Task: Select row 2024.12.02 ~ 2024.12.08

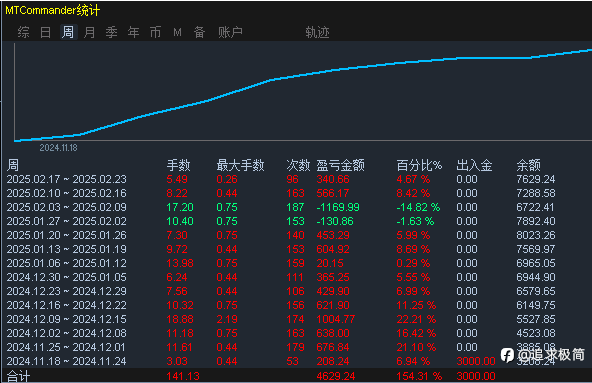Action: [281, 333]
